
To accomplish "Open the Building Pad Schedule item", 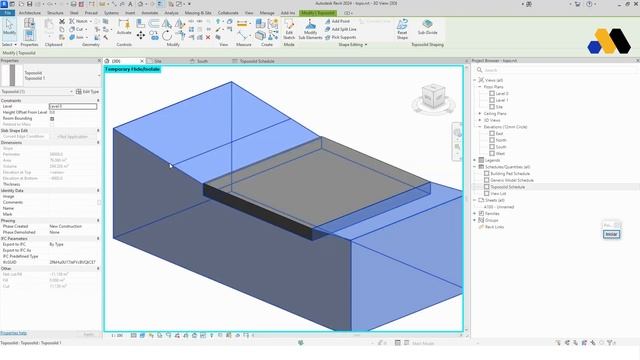I will (510, 173).
